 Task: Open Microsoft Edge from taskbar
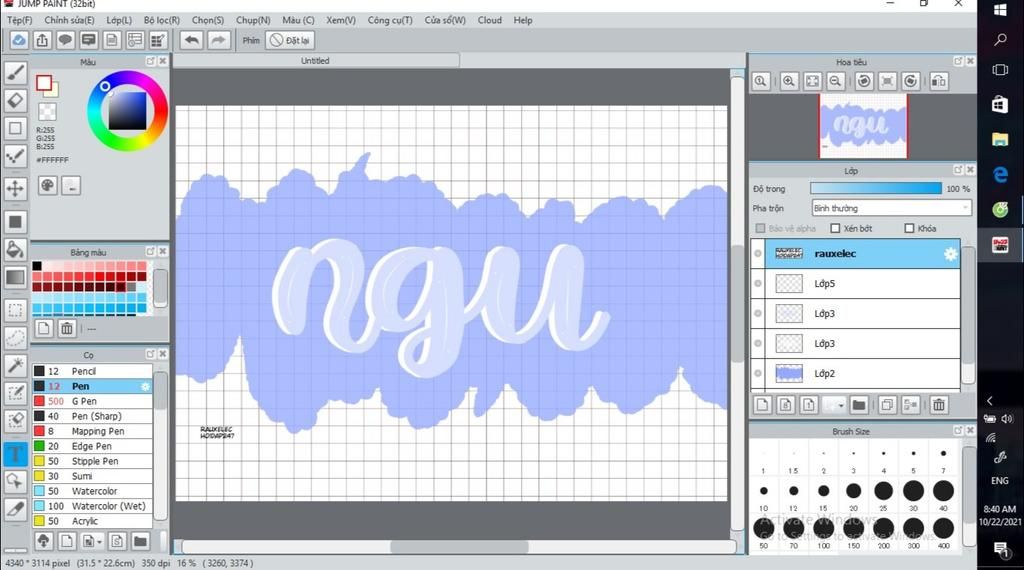coord(1000,174)
